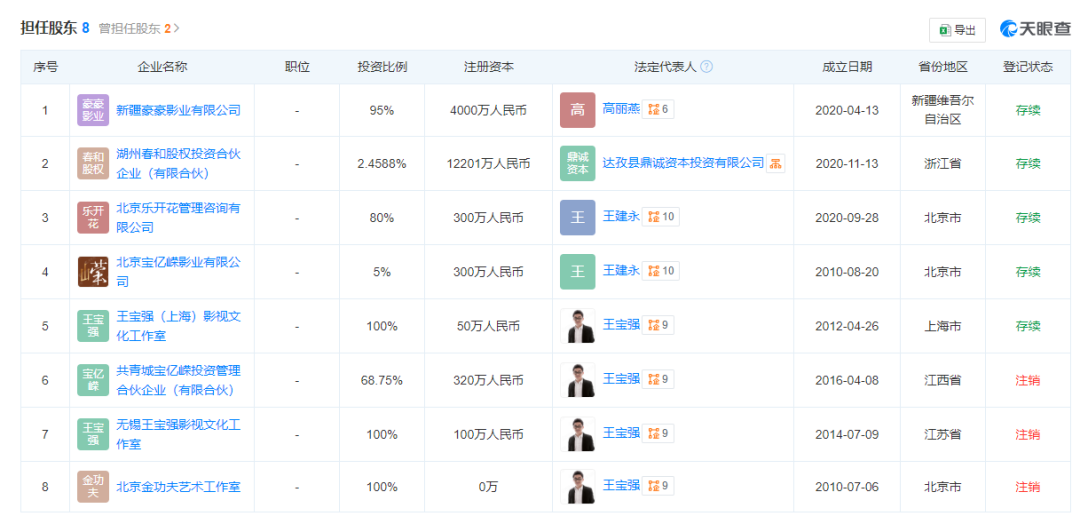
Task: Click the 鼎诚资本 legal representative logo
Action: click(577, 164)
